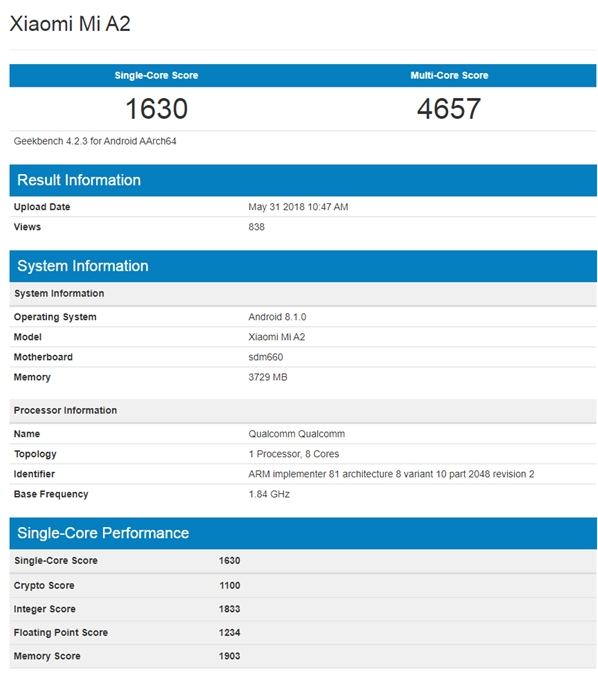Select the Views label

pyautogui.click(x=27, y=227)
